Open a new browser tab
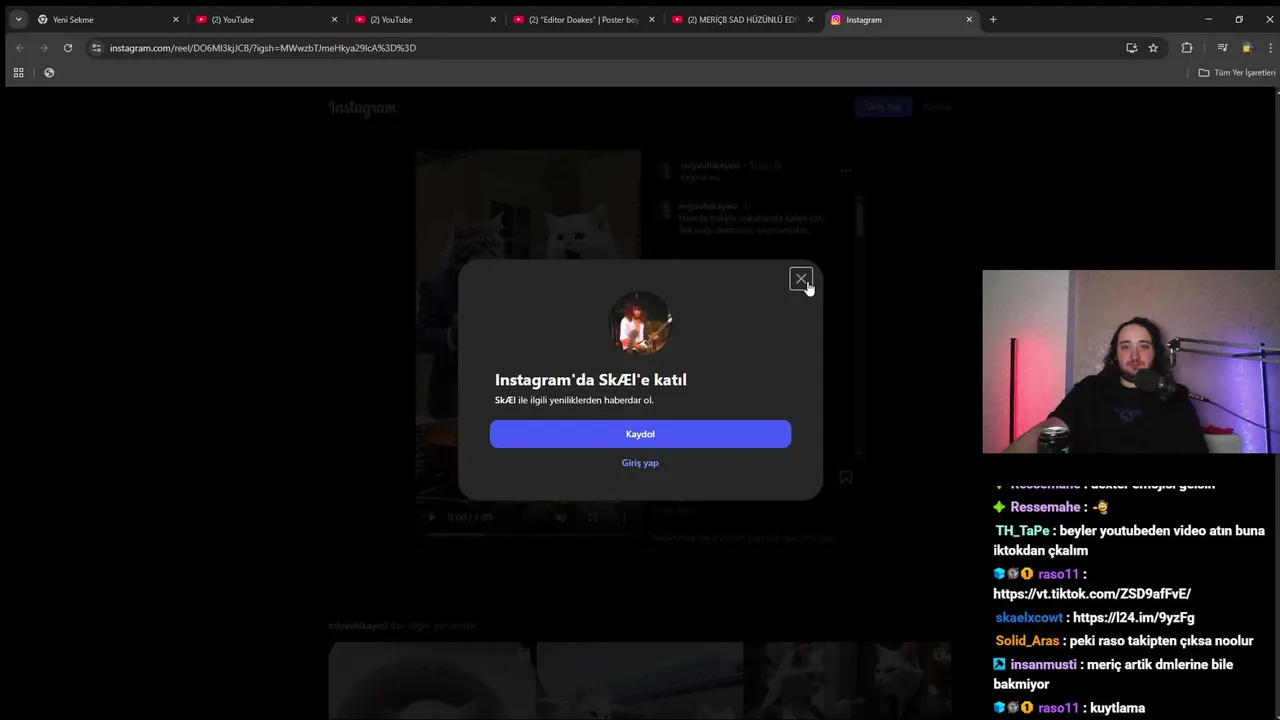The width and height of the screenshot is (1280, 720). (x=993, y=19)
